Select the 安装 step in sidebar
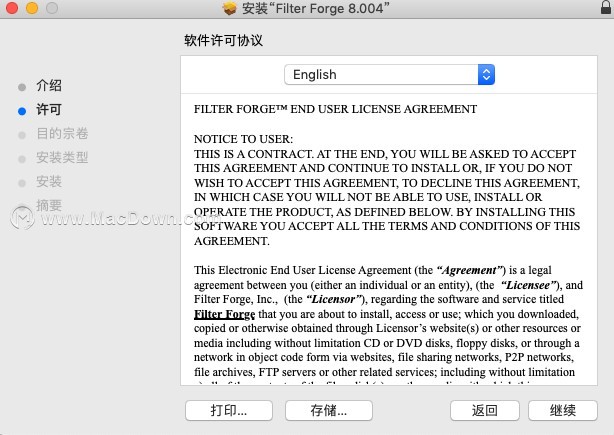 (x=49, y=181)
